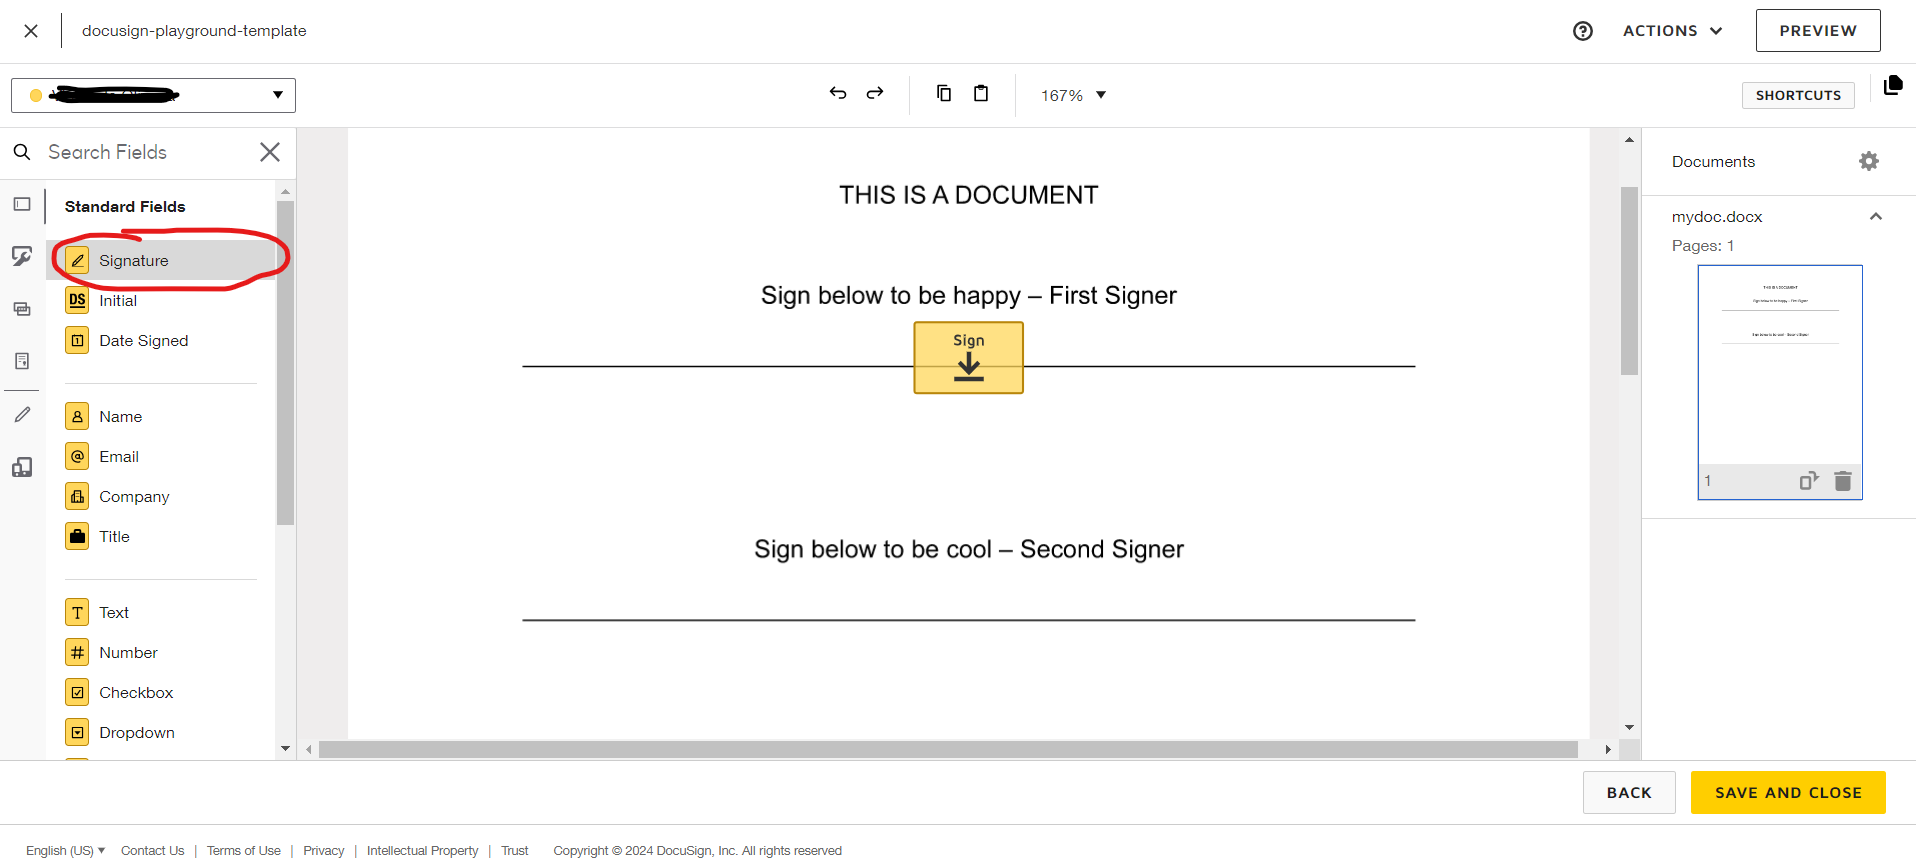Screen dimensions: 1916x867
Task: Redo the last action
Action: (875, 93)
